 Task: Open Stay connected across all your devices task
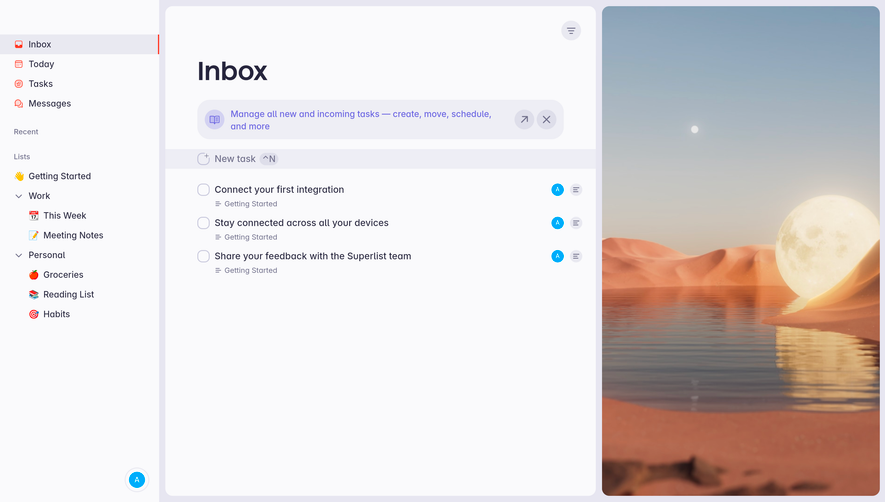[x=301, y=223]
